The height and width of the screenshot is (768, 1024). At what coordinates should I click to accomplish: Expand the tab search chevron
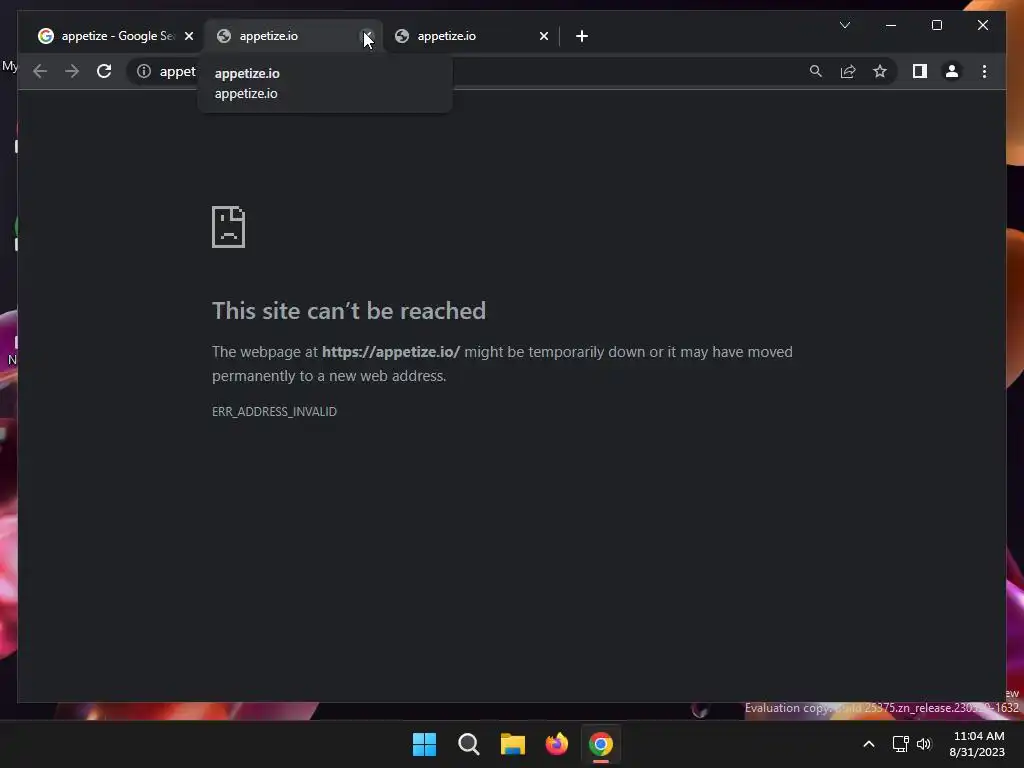(844, 25)
